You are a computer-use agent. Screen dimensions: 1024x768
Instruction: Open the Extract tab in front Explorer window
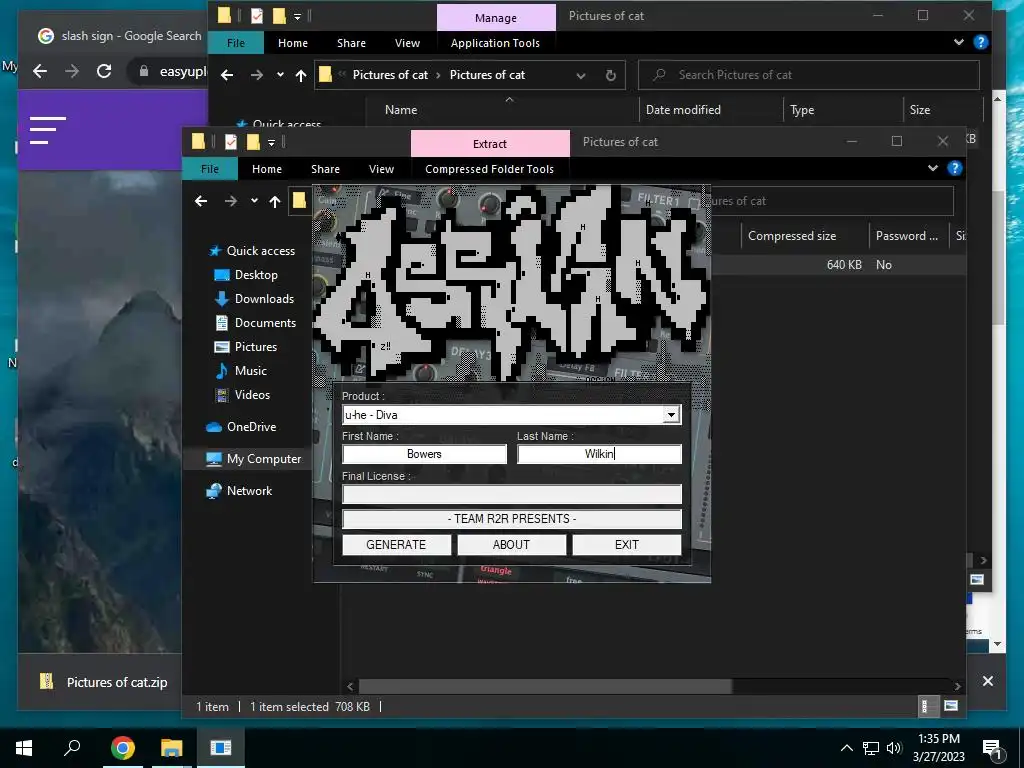490,144
